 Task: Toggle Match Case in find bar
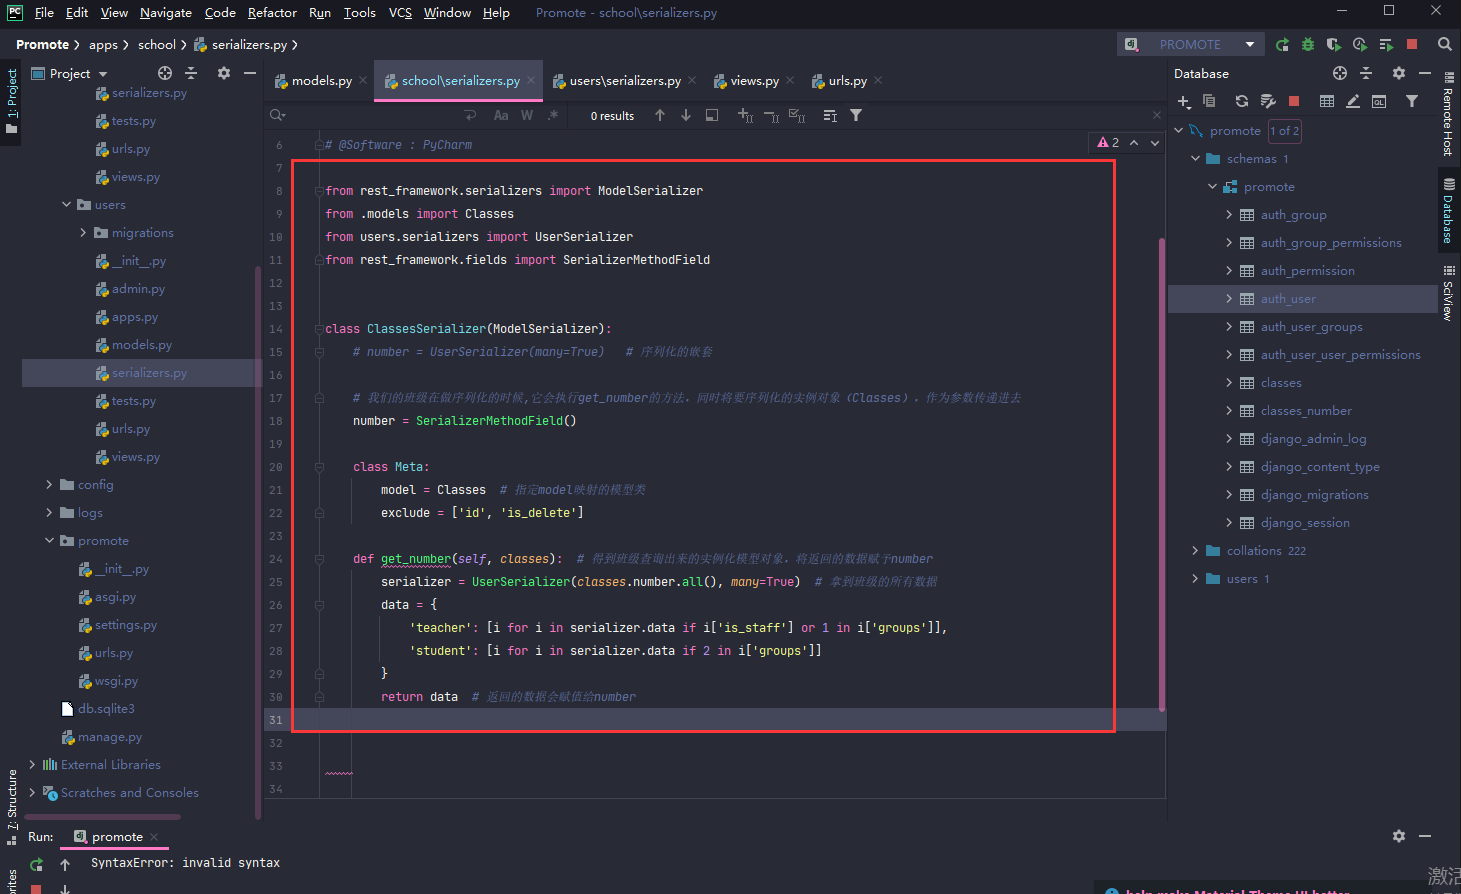[501, 115]
